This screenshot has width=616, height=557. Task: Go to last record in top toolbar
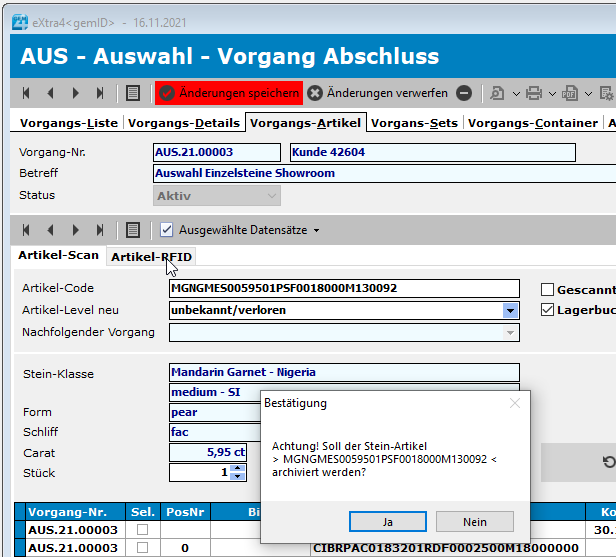[x=100, y=93]
